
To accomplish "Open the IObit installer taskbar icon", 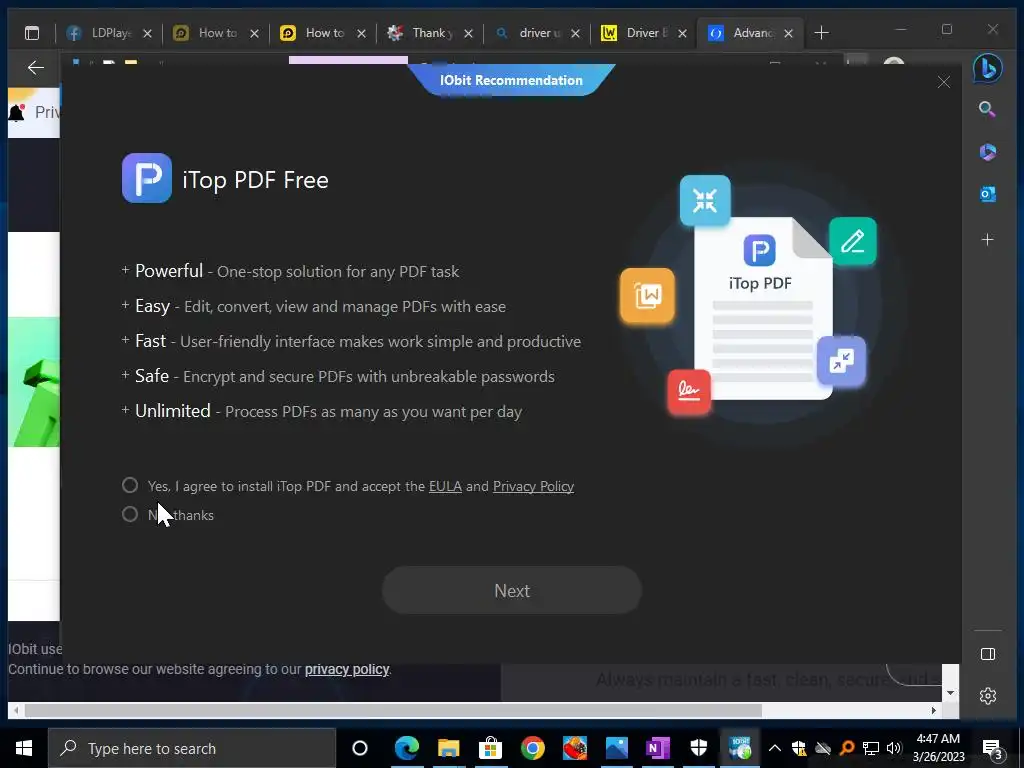I will [x=741, y=748].
